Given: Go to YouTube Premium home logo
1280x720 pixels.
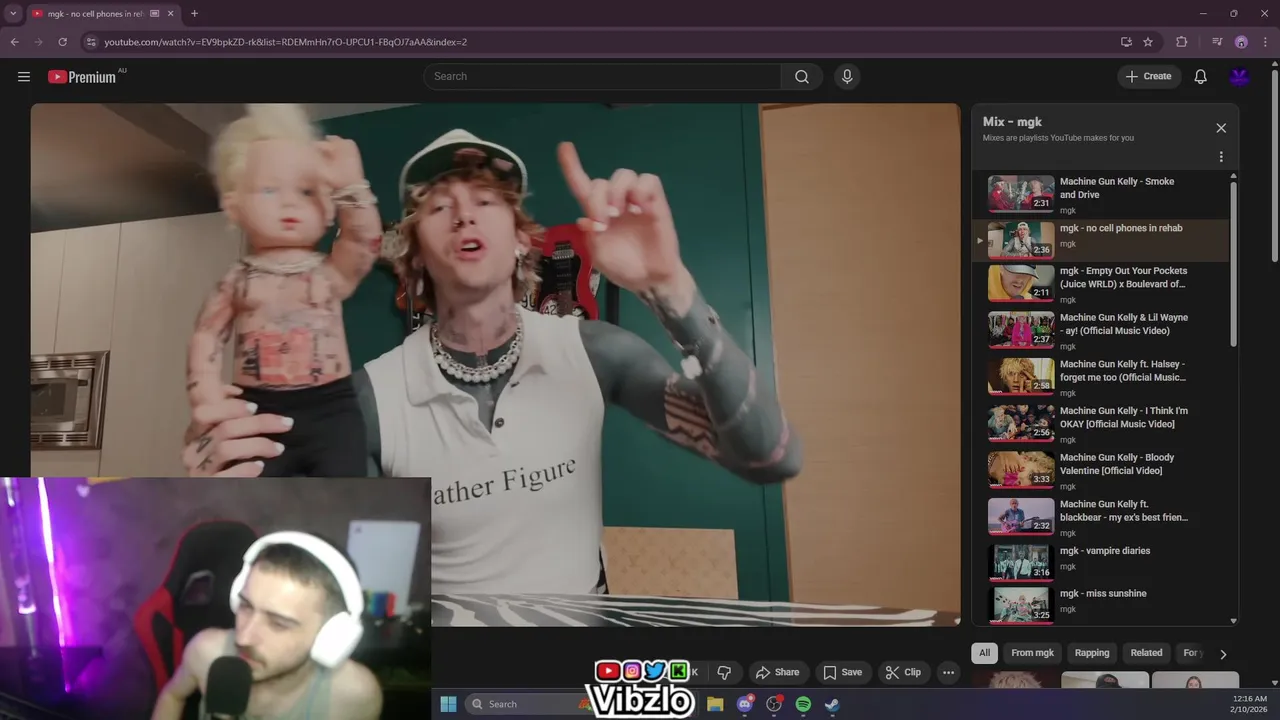Looking at the screenshot, I should click(82, 76).
